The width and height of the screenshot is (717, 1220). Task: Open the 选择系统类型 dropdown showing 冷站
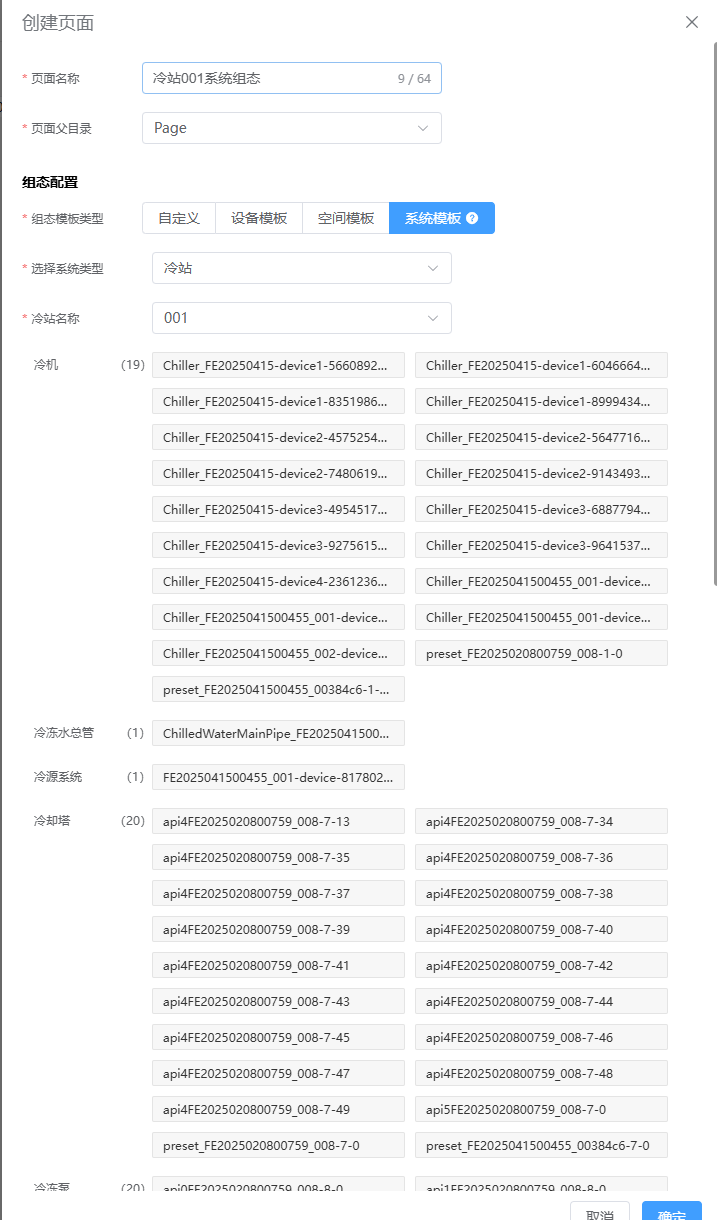302,268
